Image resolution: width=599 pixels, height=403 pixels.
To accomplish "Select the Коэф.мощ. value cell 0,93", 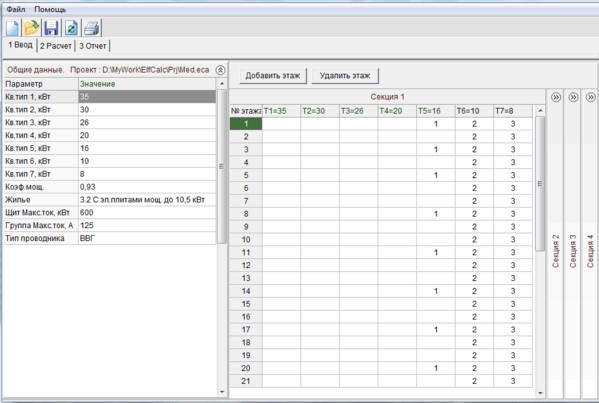I will click(x=147, y=187).
